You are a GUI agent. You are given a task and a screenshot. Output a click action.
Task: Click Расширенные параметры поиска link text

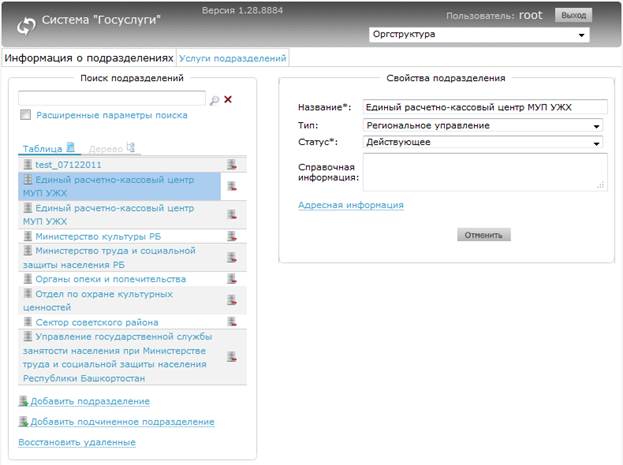click(112, 115)
